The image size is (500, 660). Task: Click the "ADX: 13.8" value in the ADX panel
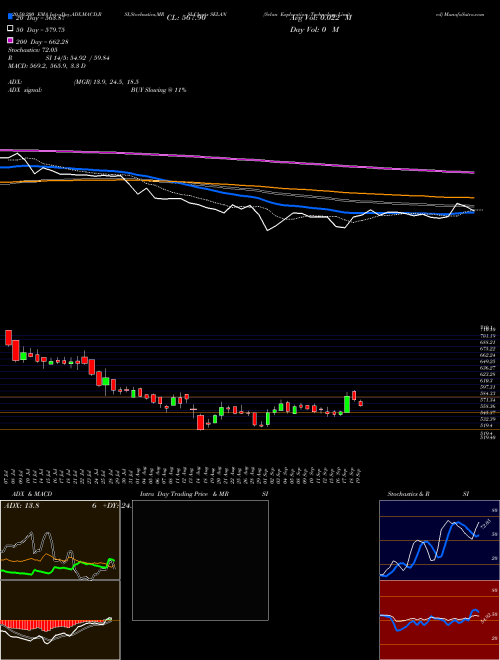coord(21,506)
